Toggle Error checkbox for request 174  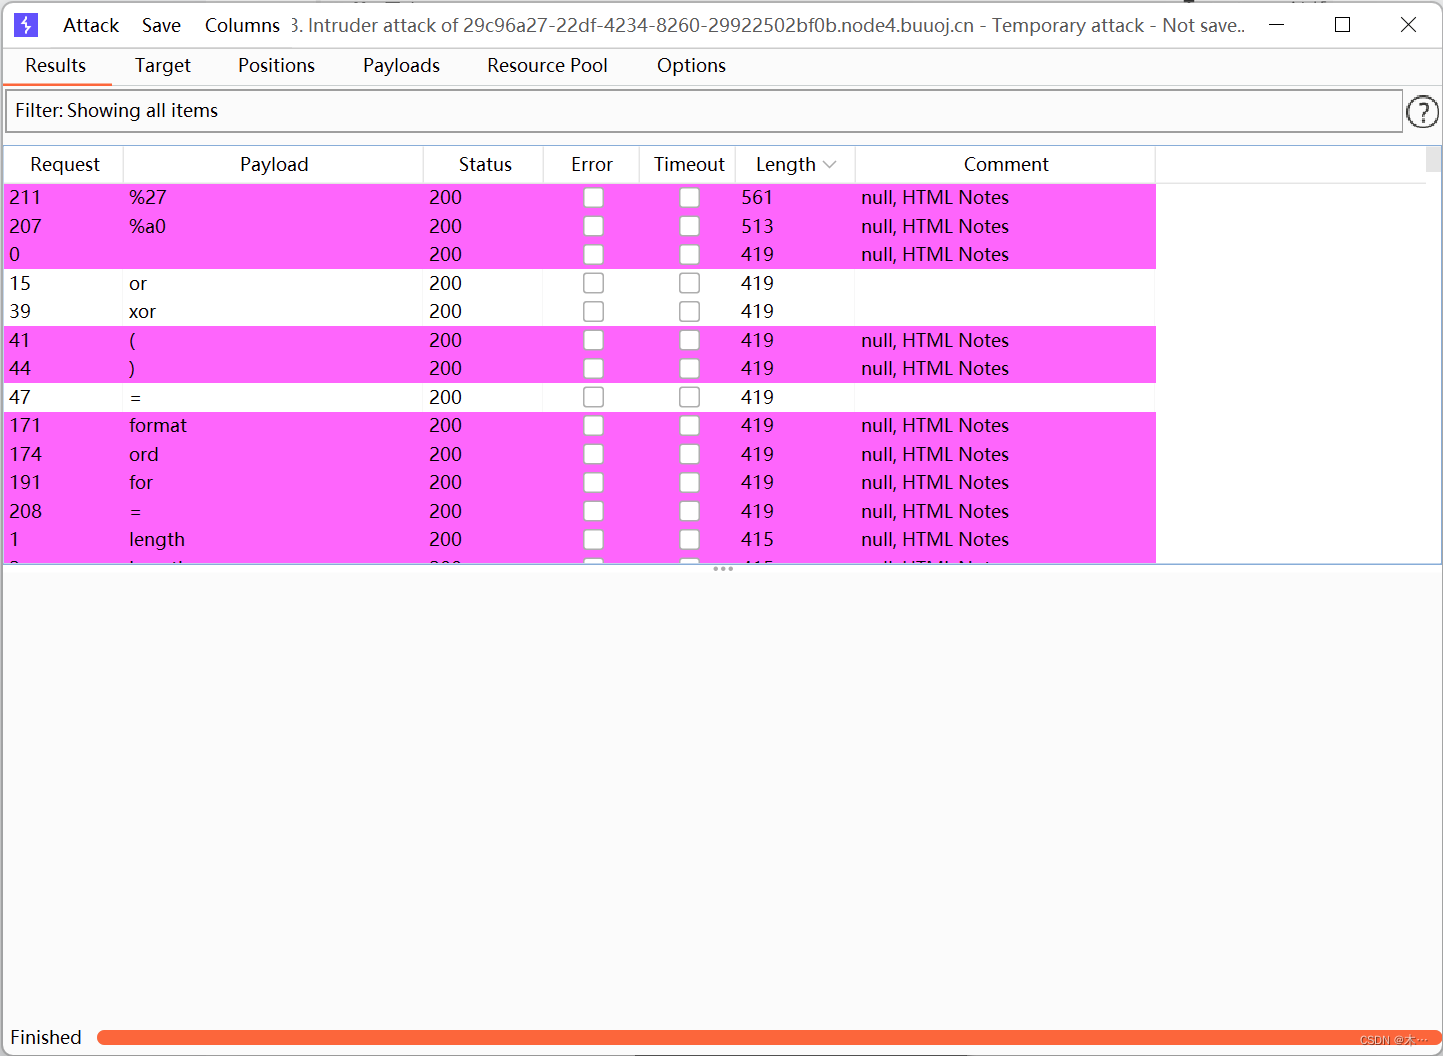point(593,454)
